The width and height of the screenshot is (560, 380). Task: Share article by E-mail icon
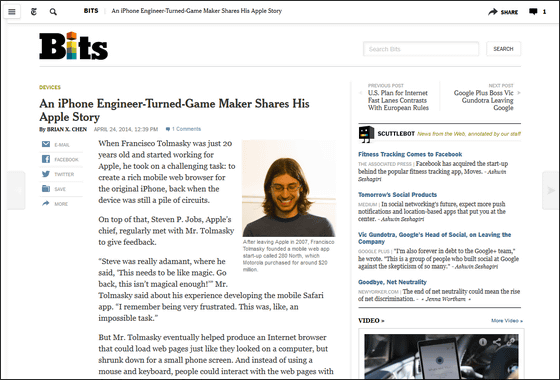point(46,144)
